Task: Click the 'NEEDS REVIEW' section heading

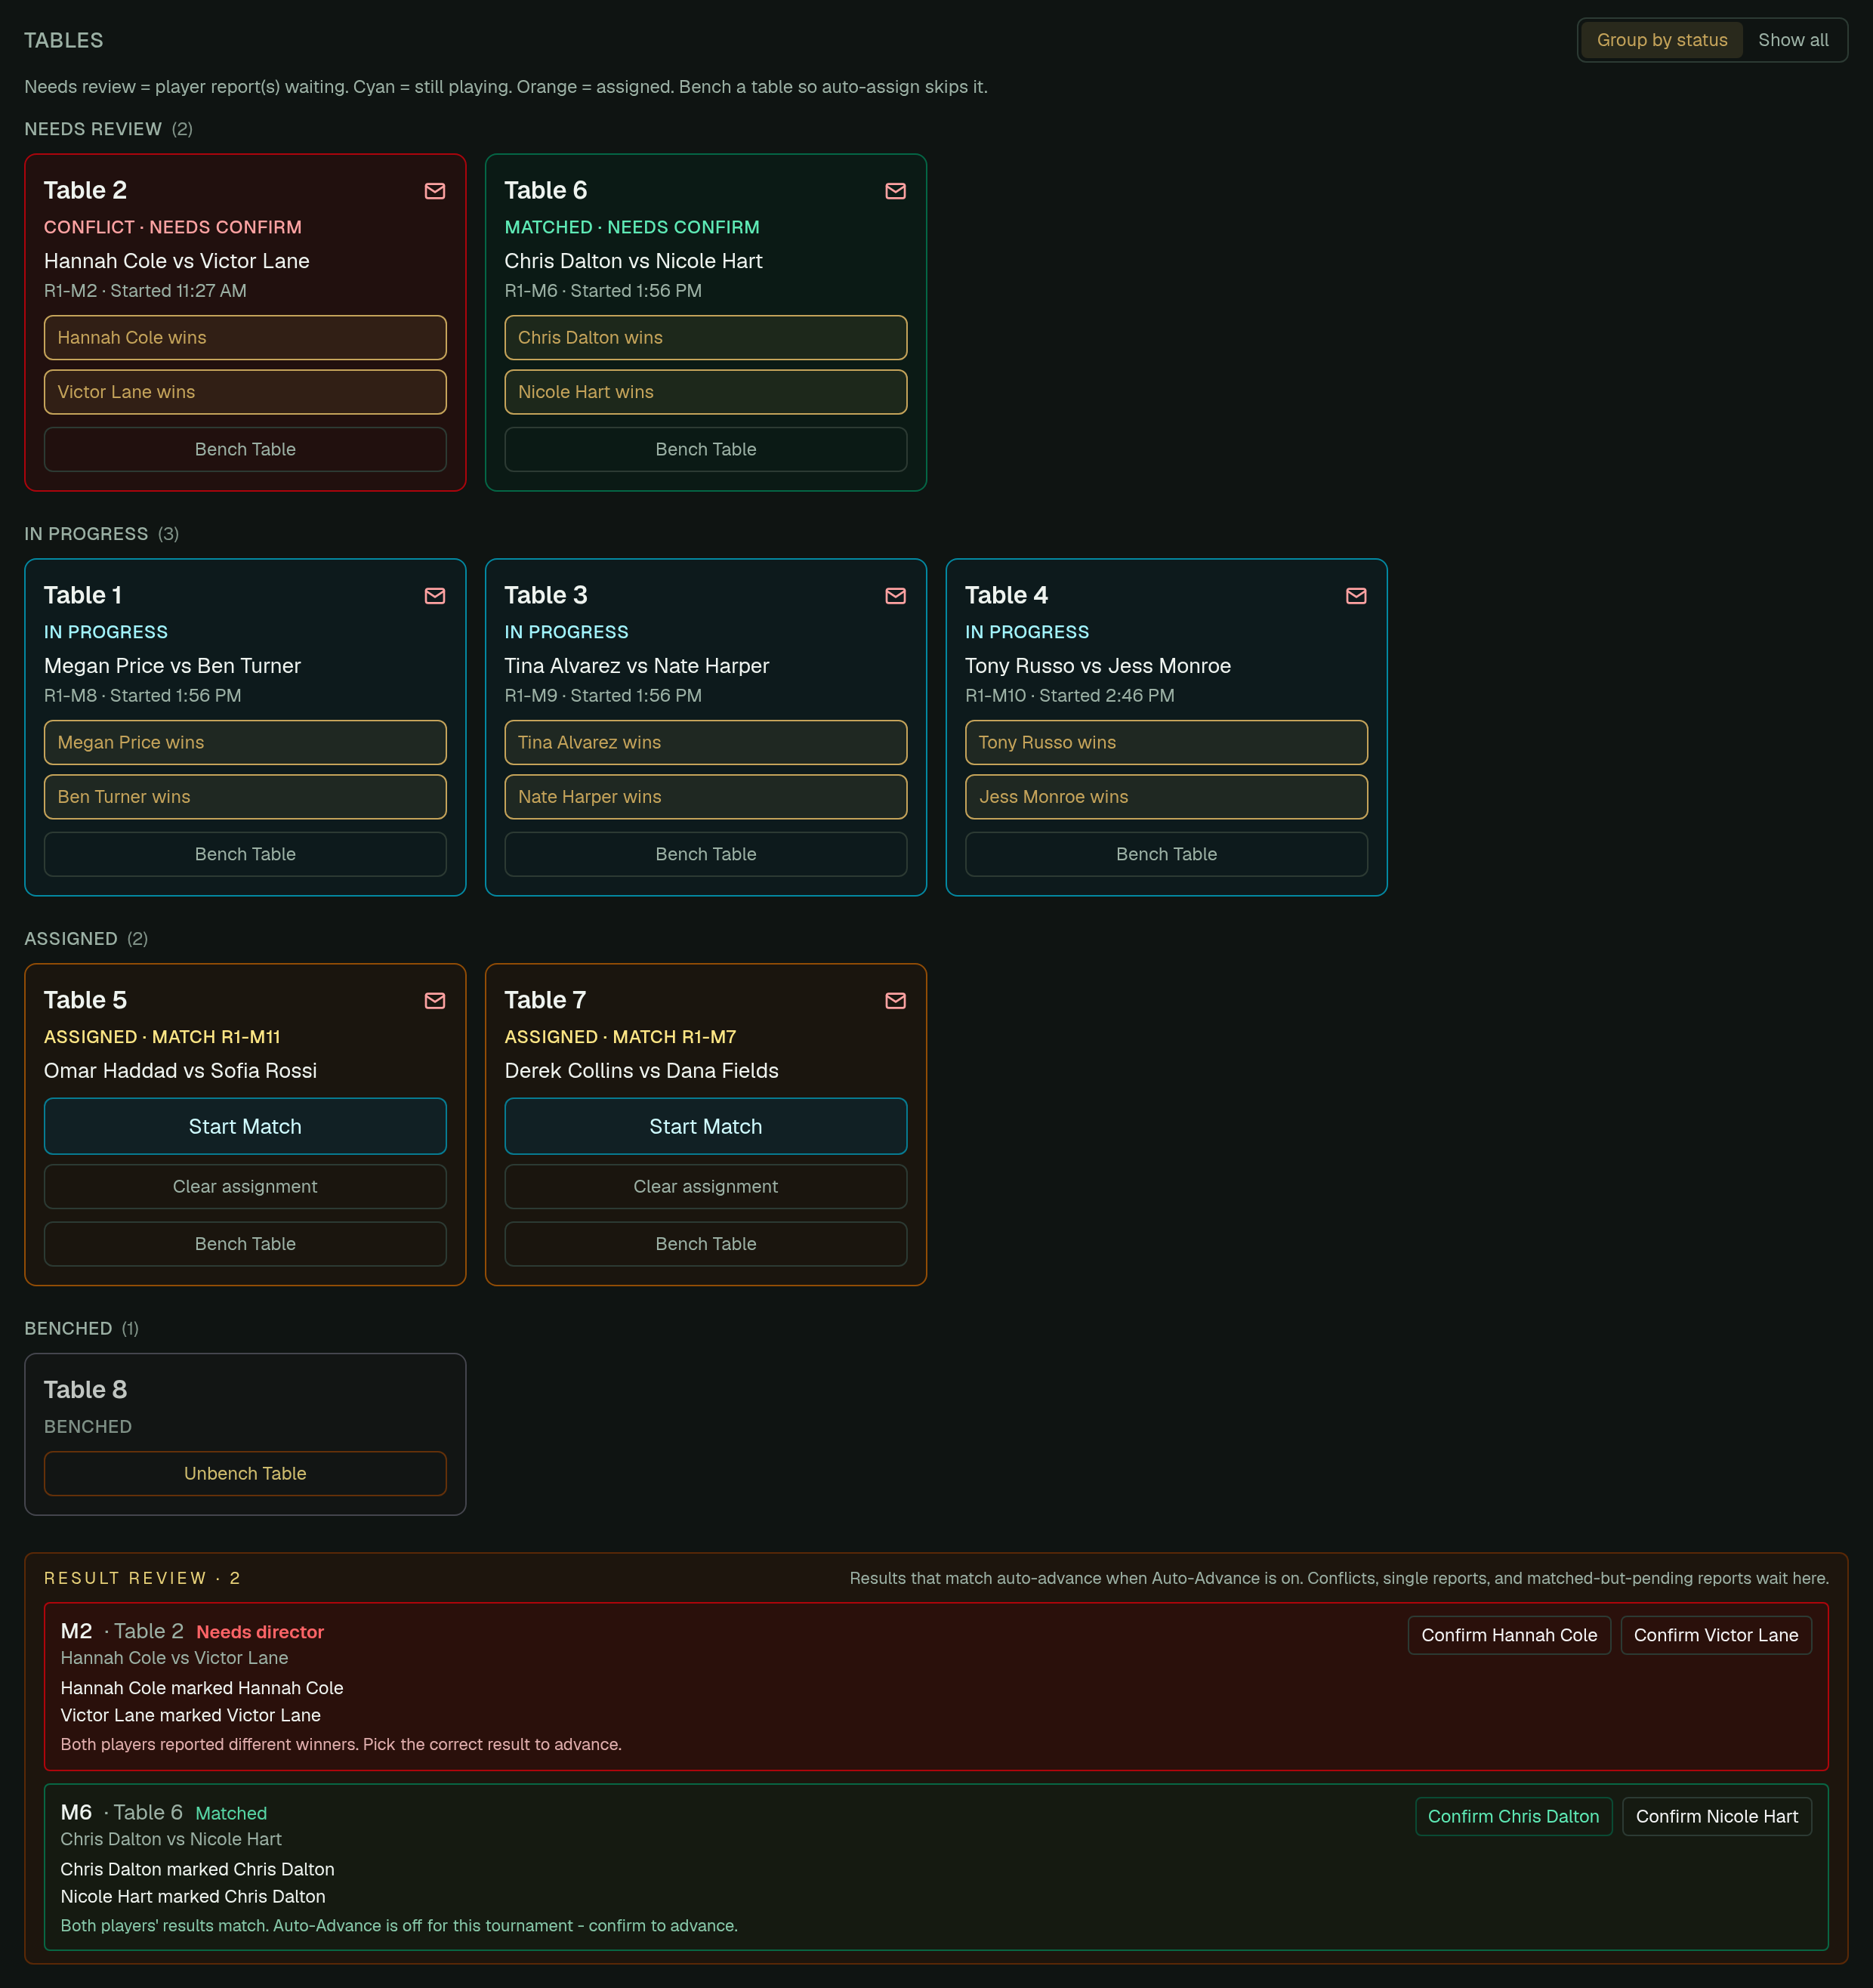Action: (x=93, y=129)
